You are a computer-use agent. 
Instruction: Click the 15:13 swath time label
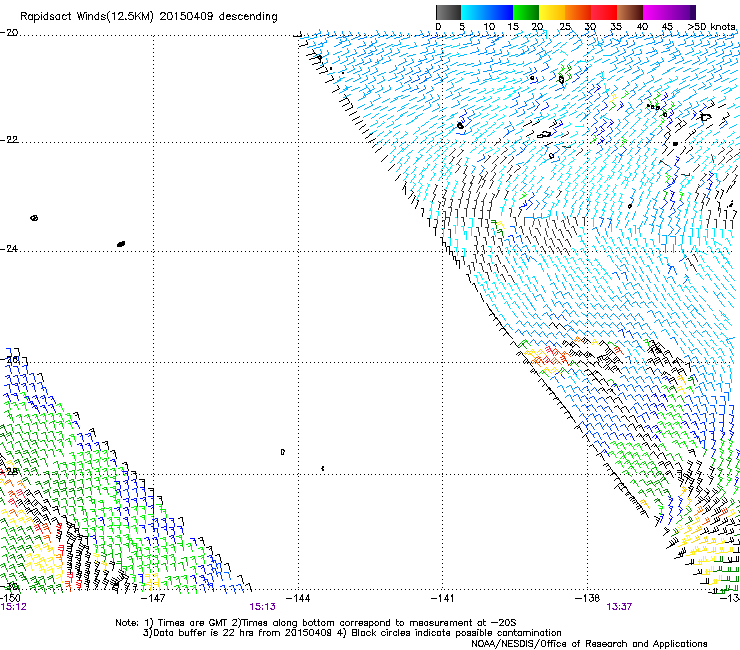click(x=262, y=607)
